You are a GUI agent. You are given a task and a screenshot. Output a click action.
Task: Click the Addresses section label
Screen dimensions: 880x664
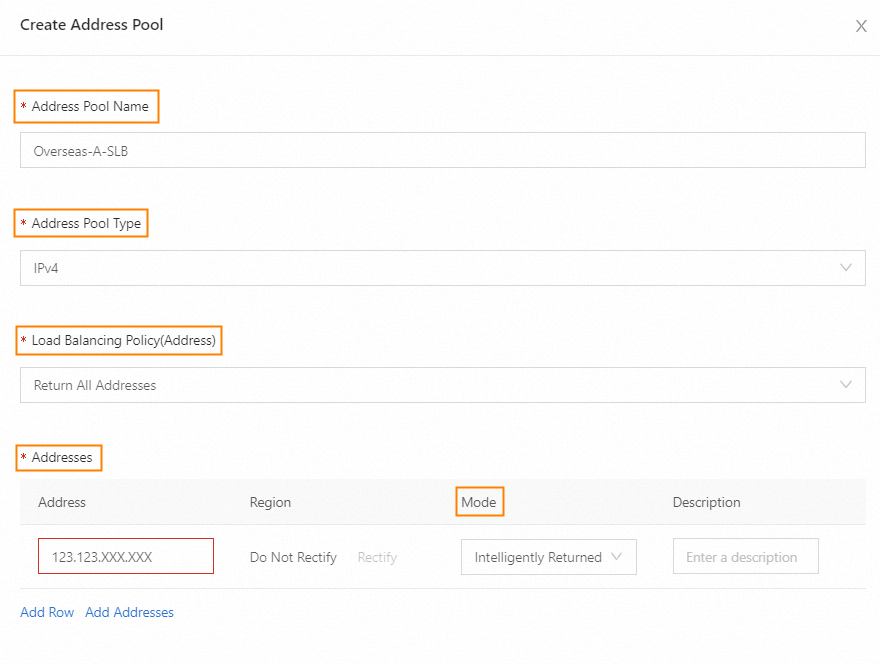(61, 458)
